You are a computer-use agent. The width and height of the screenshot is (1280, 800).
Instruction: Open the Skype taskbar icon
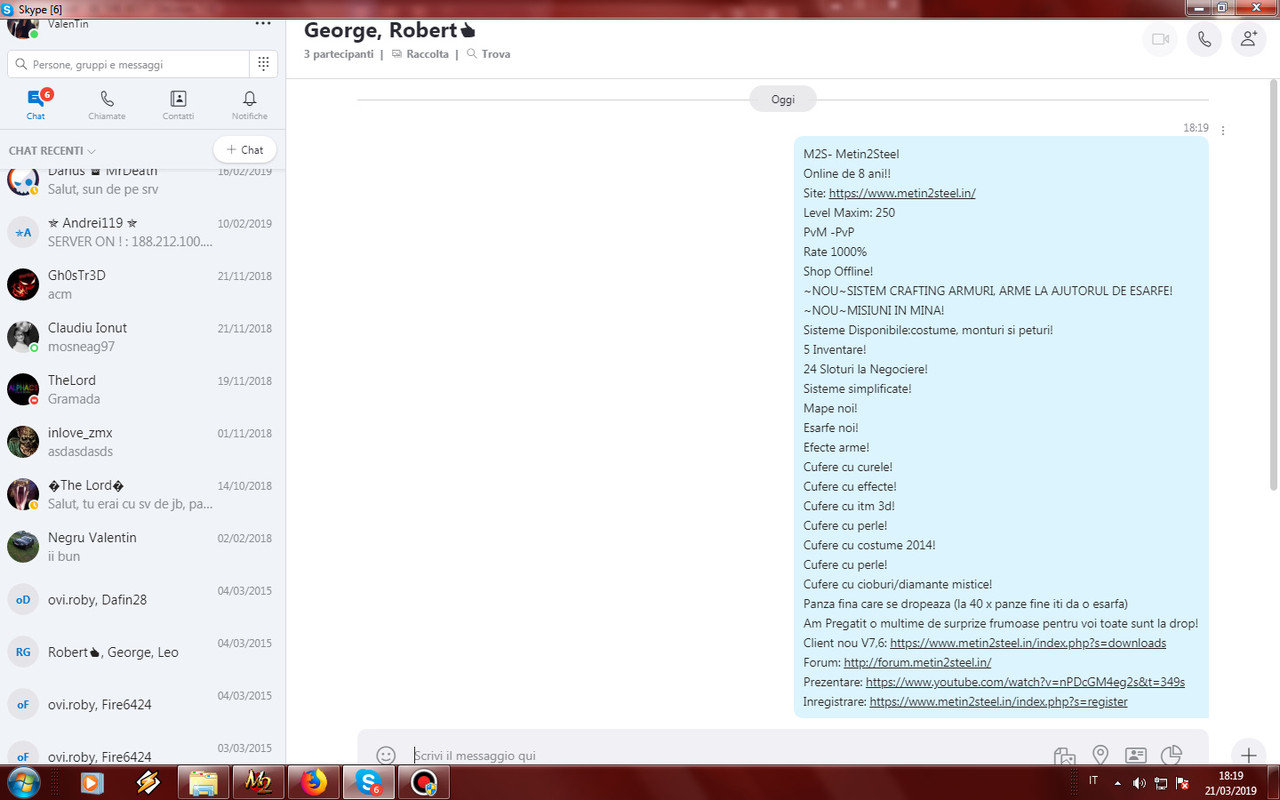pyautogui.click(x=369, y=782)
